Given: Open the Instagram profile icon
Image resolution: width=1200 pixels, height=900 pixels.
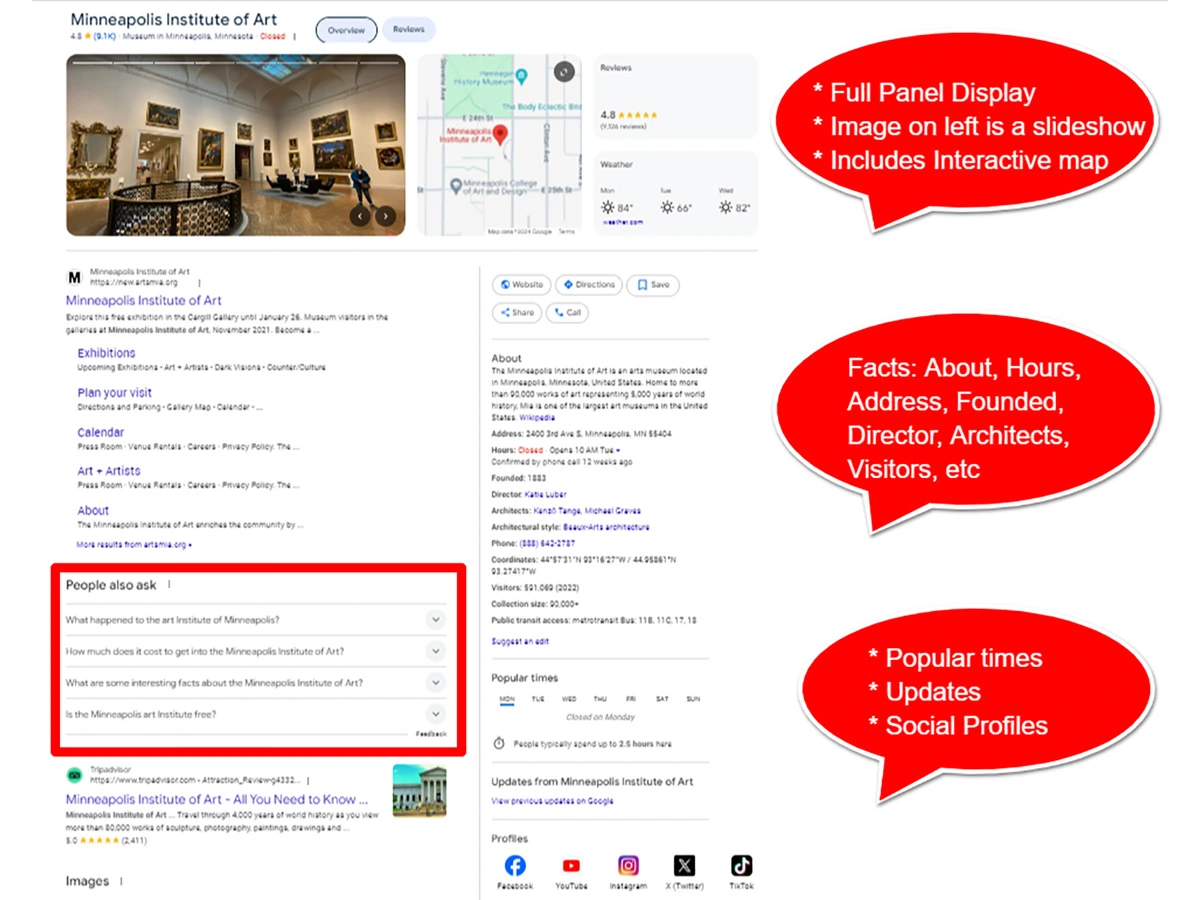Looking at the screenshot, I should 628,866.
